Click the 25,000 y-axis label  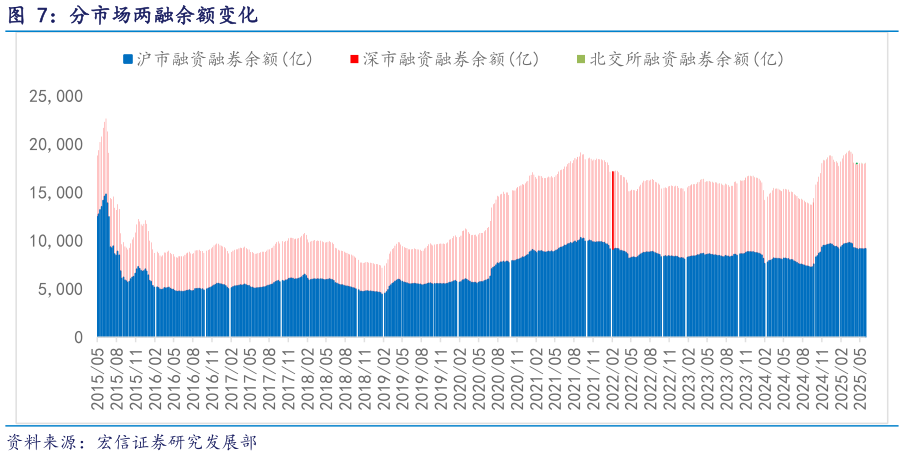[55, 96]
